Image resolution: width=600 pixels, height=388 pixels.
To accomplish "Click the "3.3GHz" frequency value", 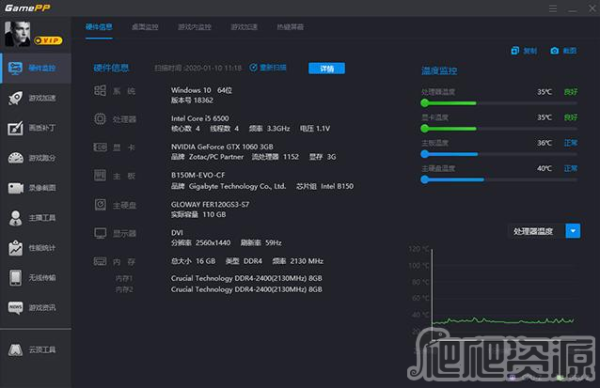I will [279, 129].
